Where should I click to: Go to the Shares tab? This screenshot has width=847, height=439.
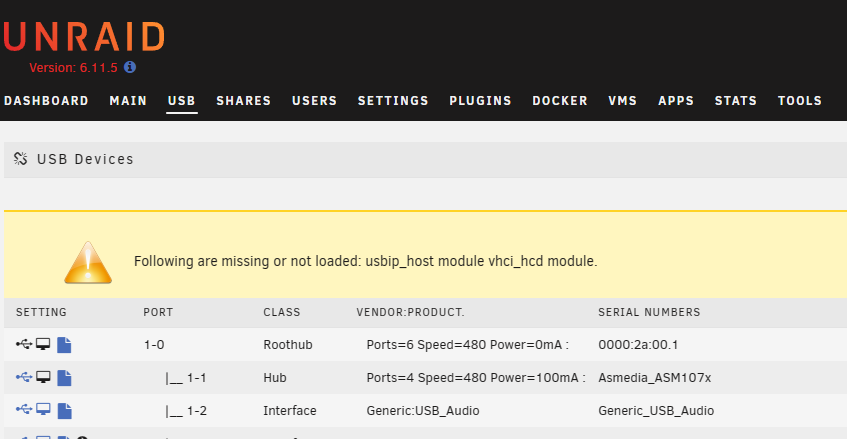click(244, 101)
